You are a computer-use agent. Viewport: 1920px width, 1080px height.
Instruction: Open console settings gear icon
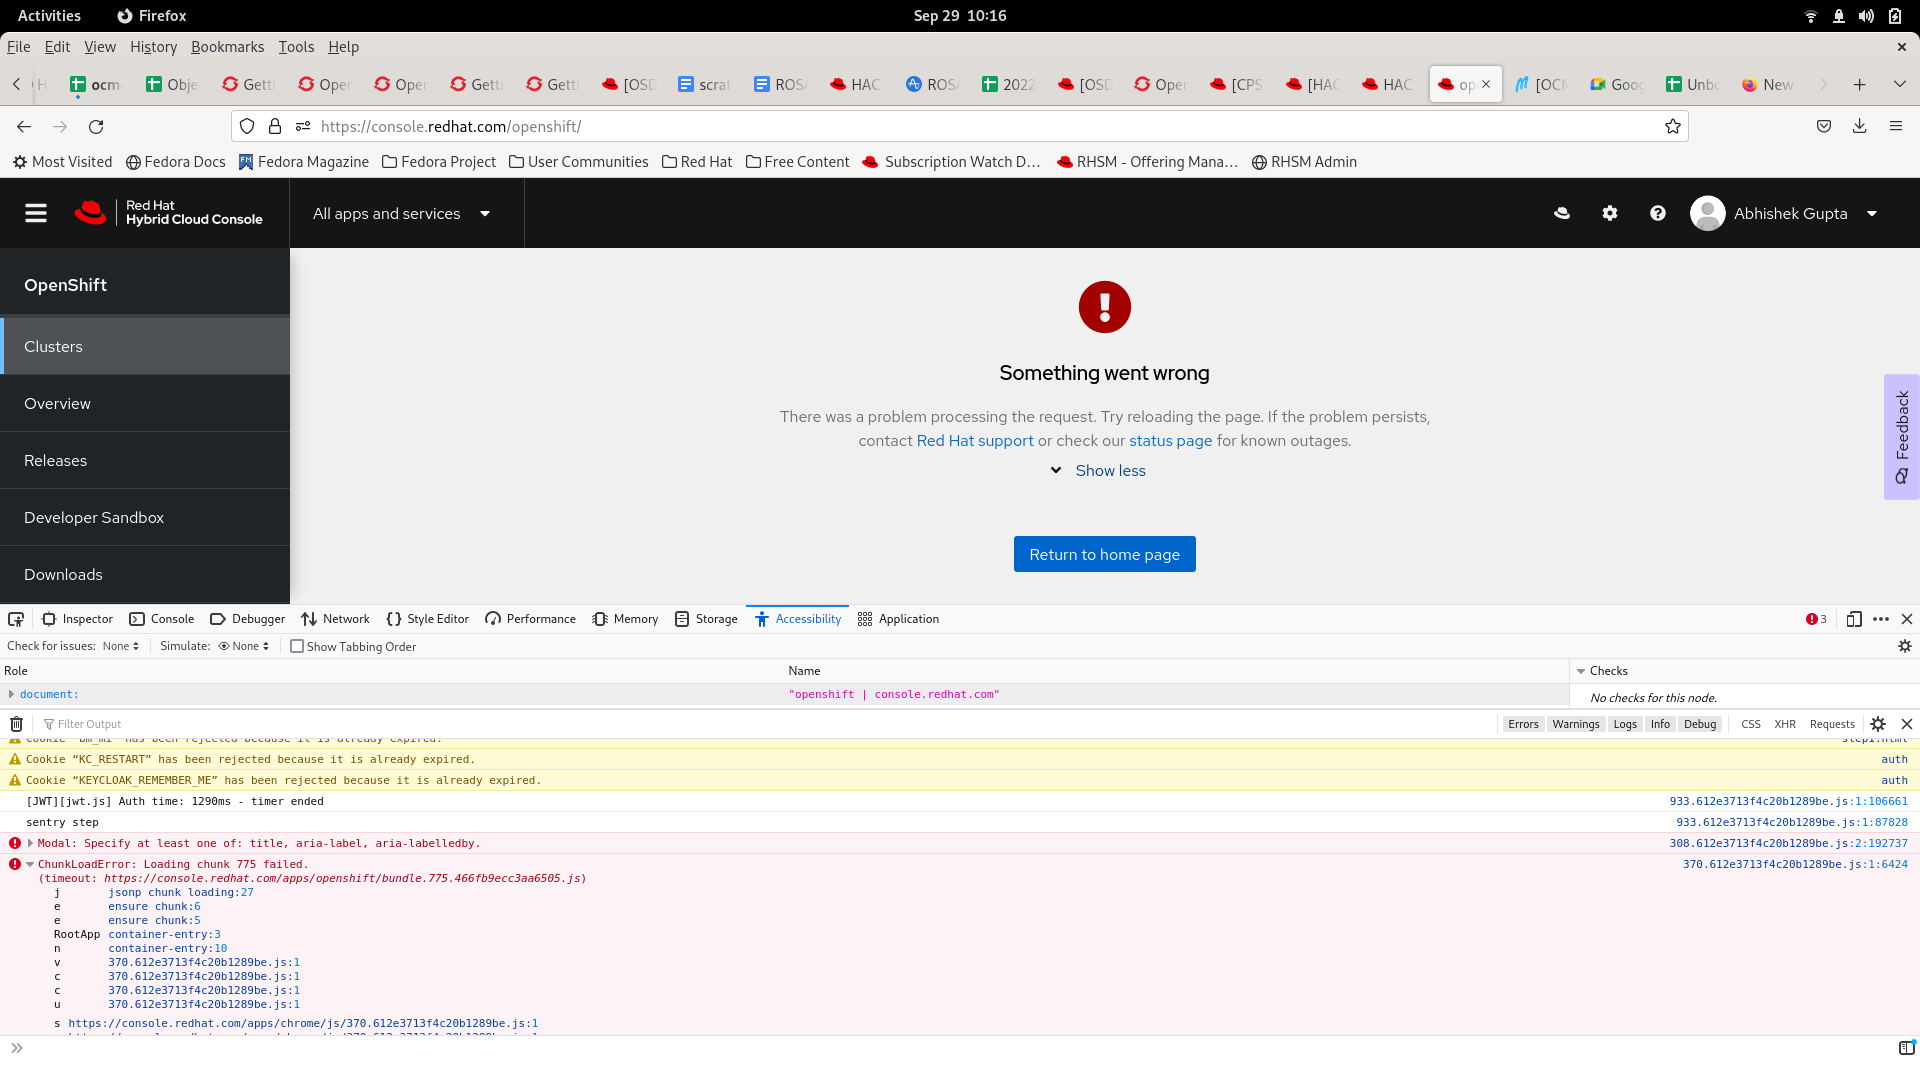(x=1878, y=724)
